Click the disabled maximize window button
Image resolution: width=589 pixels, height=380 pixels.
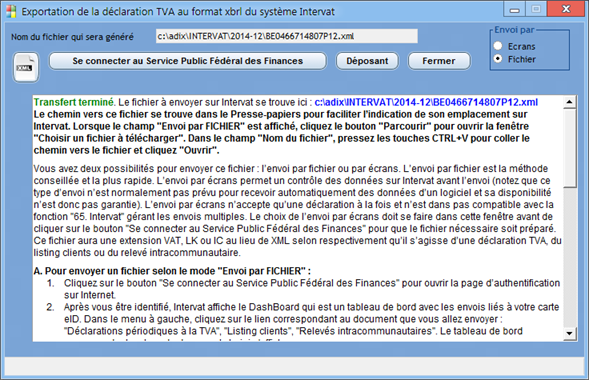(536, 9)
